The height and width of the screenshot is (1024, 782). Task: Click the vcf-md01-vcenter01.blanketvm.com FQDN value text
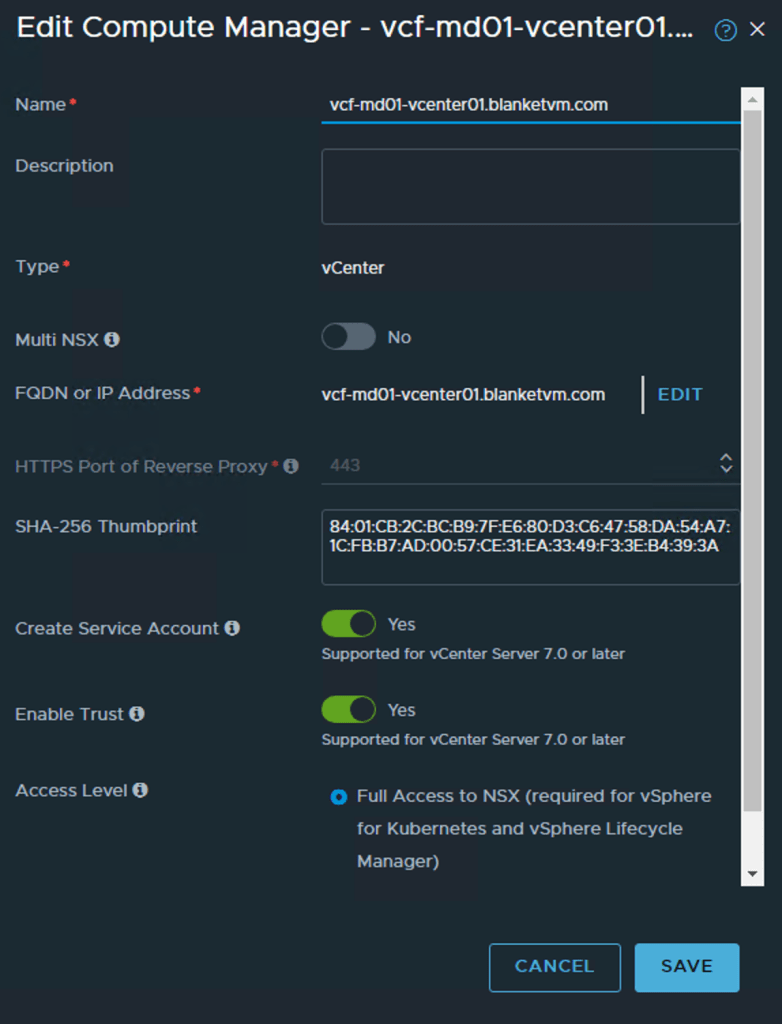point(463,394)
